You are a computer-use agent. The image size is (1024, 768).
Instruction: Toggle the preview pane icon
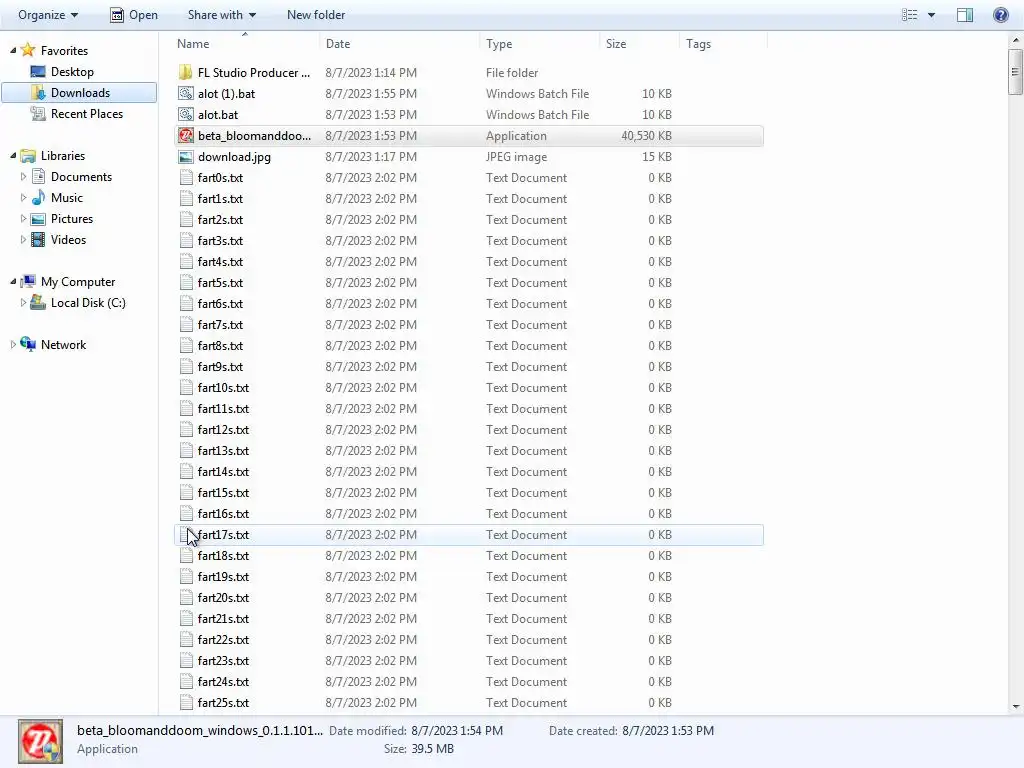tap(965, 14)
